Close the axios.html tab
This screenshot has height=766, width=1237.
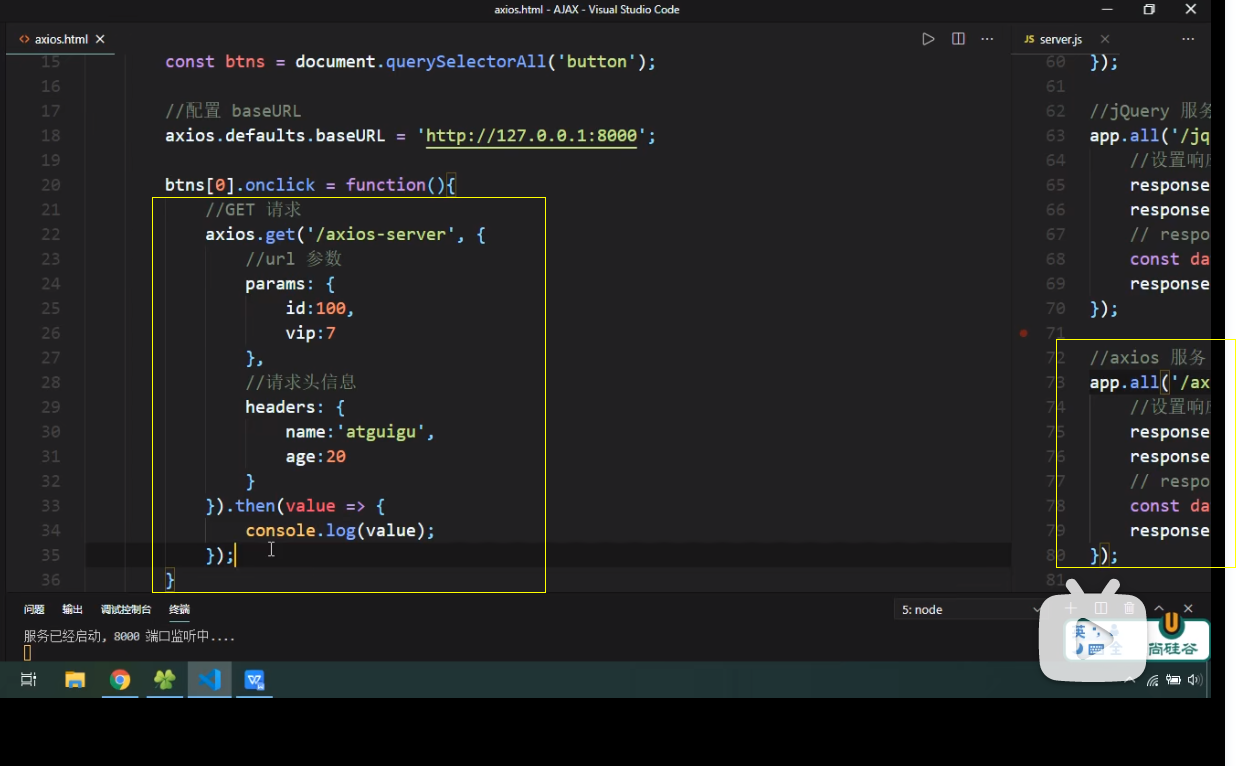(x=102, y=39)
